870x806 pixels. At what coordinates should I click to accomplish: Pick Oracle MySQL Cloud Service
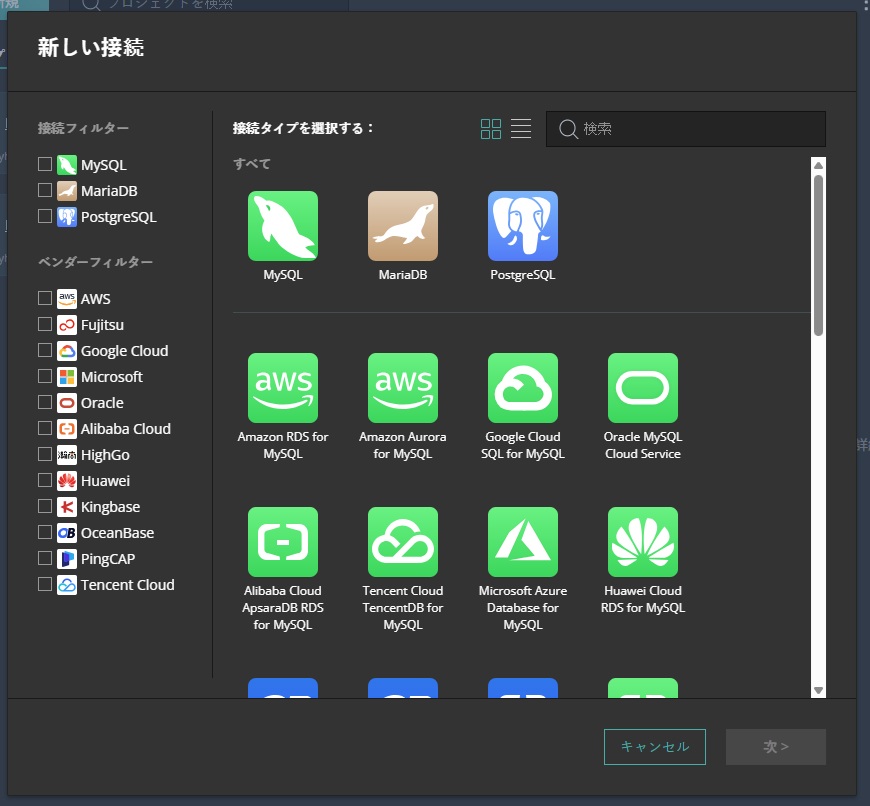(642, 388)
